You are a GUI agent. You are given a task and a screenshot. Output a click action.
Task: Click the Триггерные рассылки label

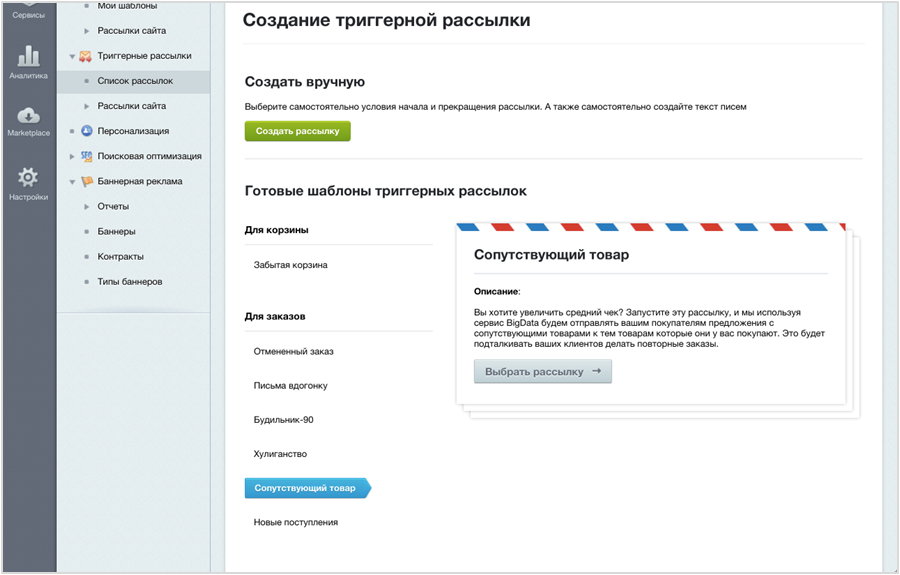[144, 56]
